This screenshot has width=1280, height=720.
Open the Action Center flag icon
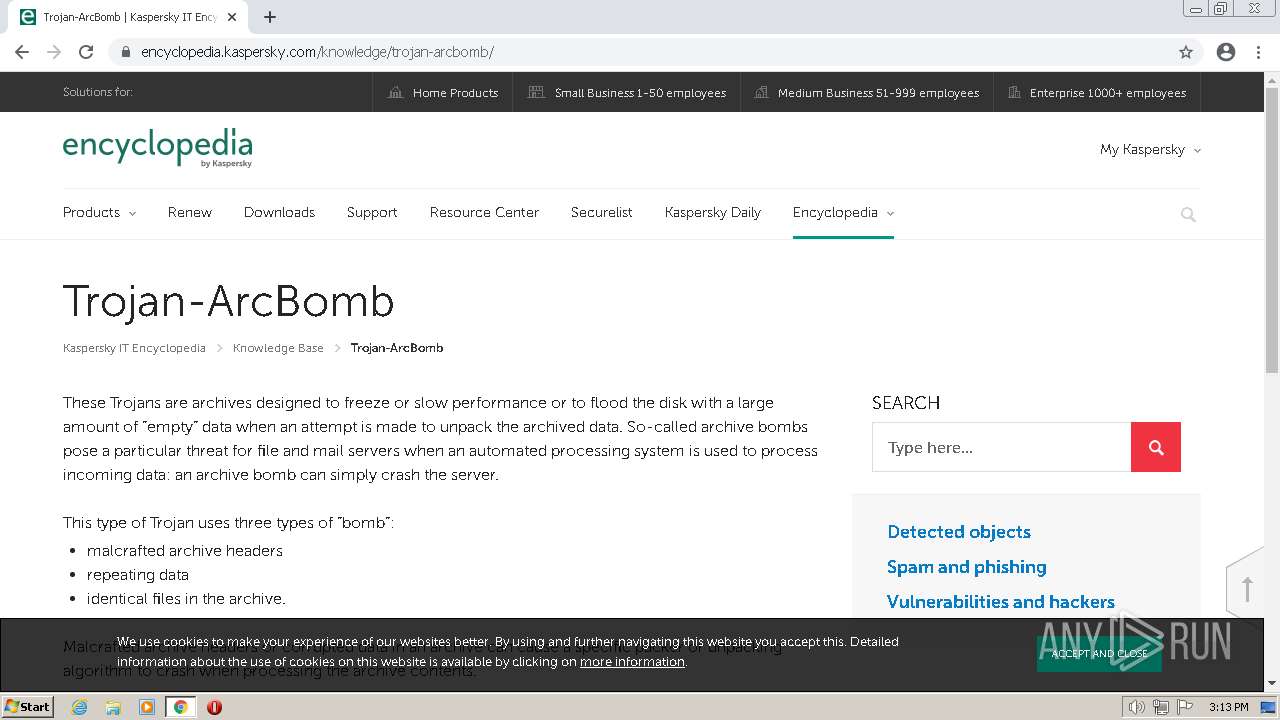click(1184, 707)
